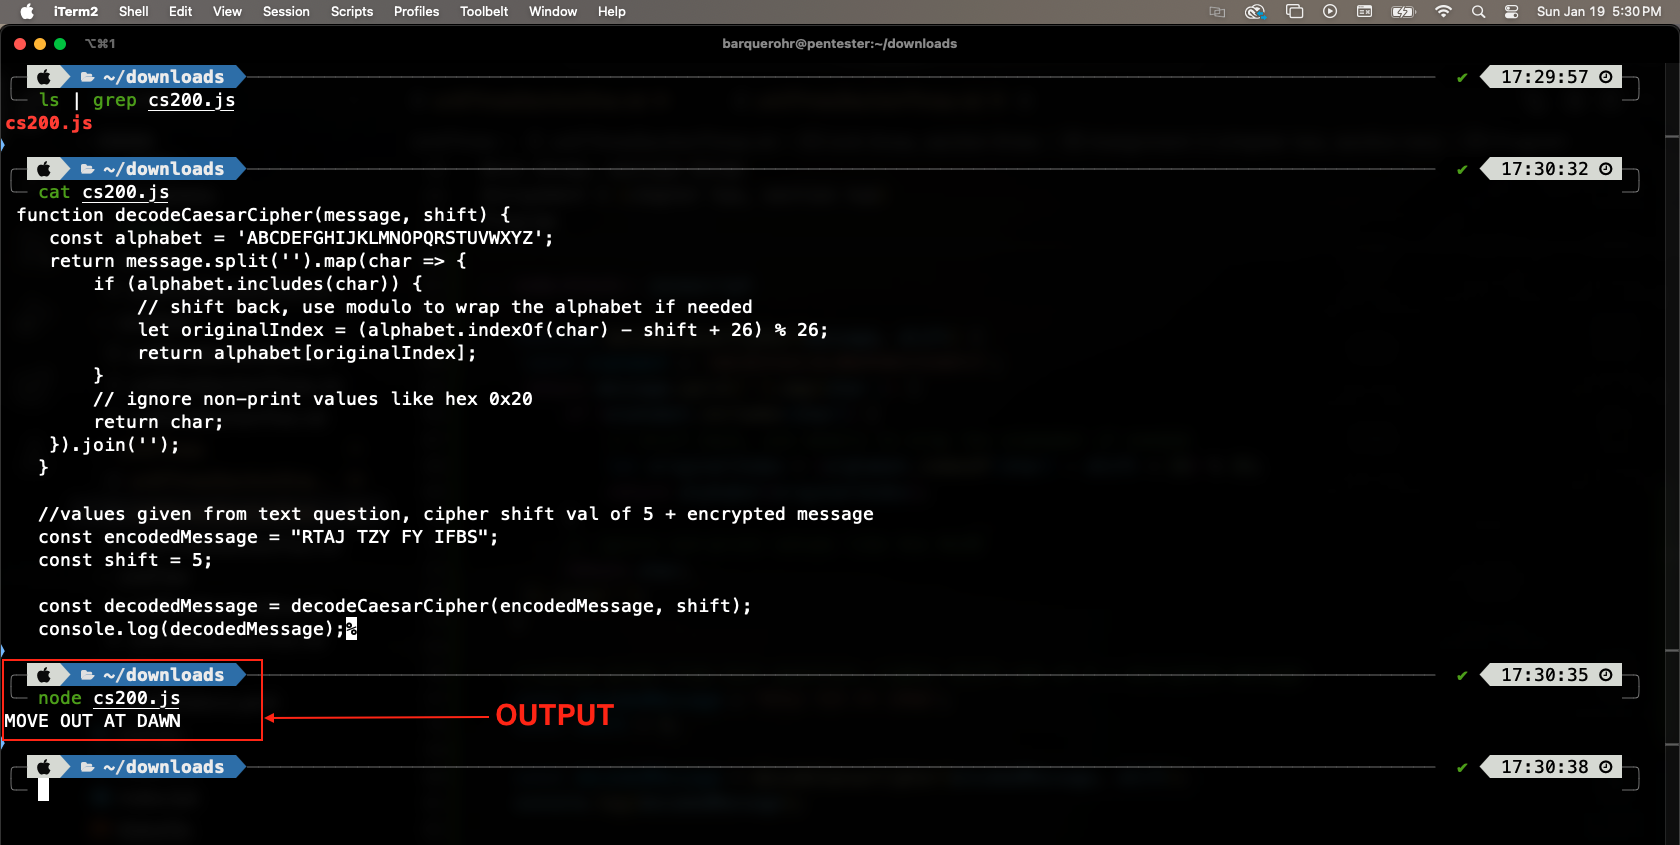Viewport: 1680px width, 845px height.
Task: Click Apple logo in the 17:30:38 prompt
Action: click(x=44, y=767)
